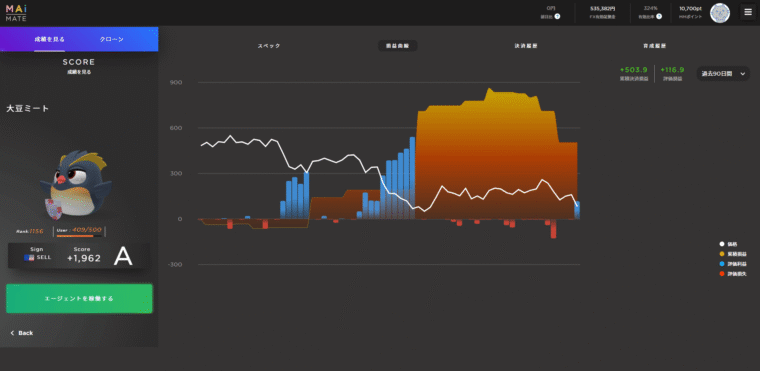Click the User 409/500 progress bar
This screenshot has height=371, width=760.
click(79, 236)
